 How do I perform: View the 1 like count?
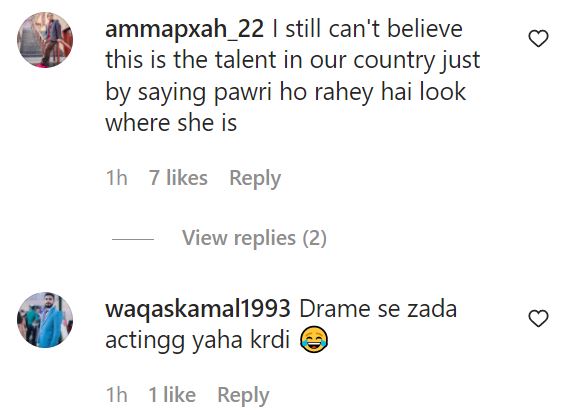[x=172, y=395]
